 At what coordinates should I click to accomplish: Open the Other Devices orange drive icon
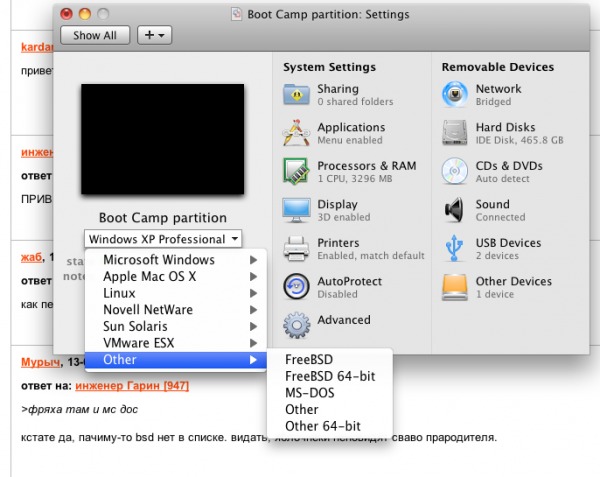click(x=455, y=287)
